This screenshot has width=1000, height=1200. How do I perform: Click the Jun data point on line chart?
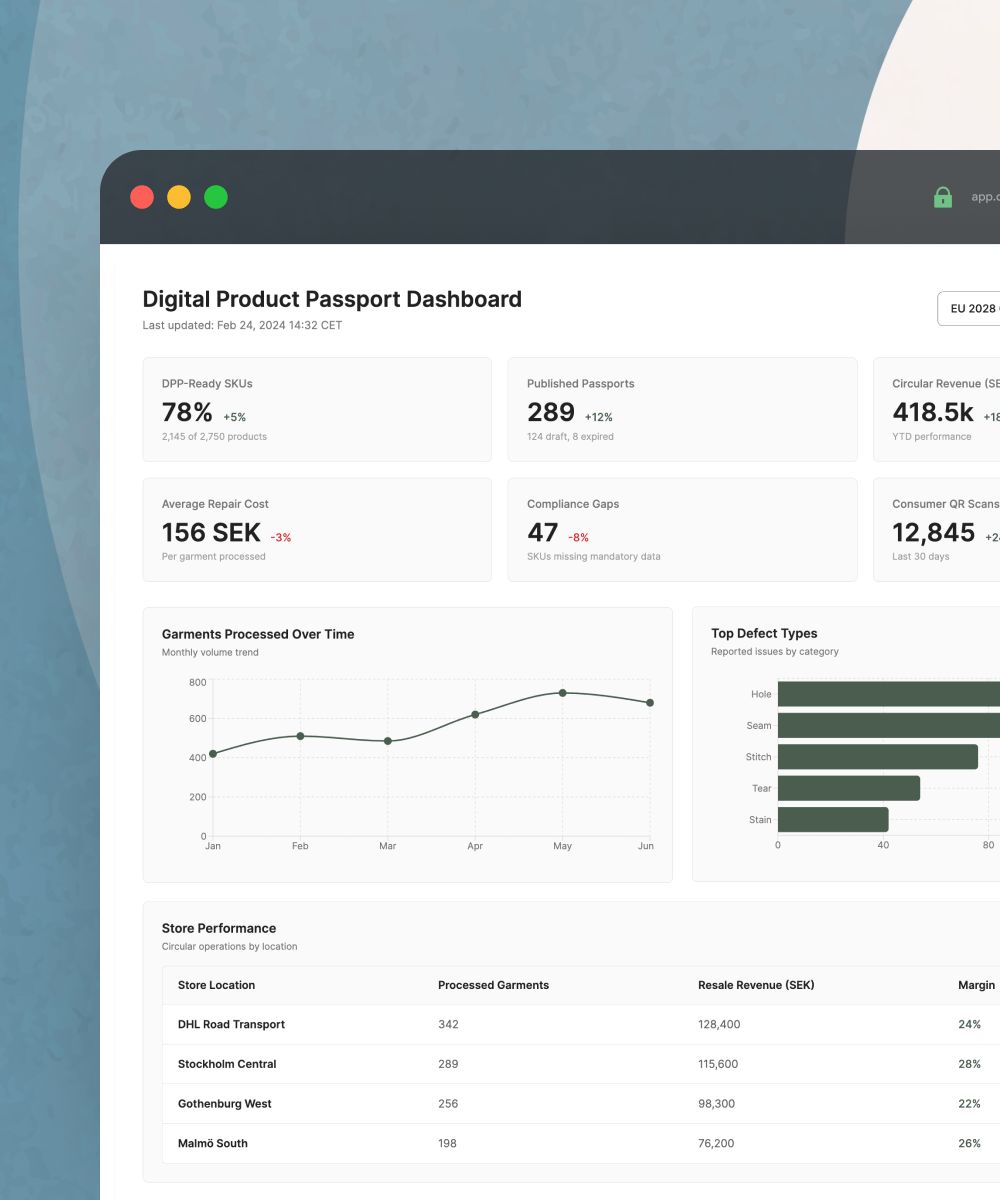coord(650,703)
